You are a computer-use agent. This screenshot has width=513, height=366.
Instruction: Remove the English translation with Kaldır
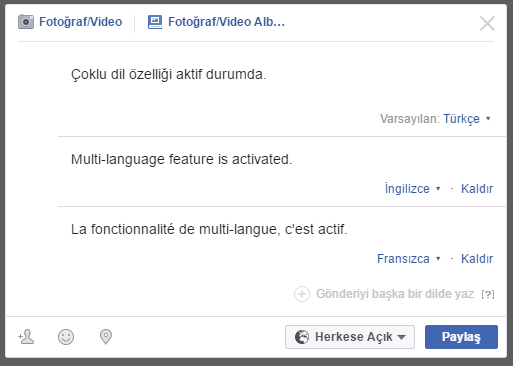477,189
